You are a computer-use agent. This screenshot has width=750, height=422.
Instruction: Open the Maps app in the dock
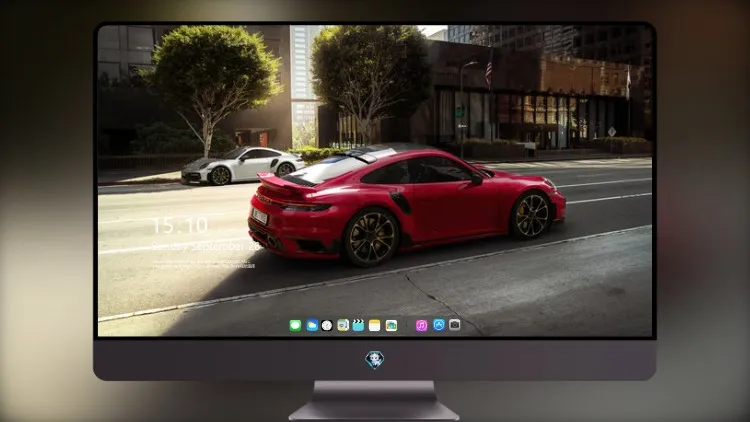[x=343, y=325]
